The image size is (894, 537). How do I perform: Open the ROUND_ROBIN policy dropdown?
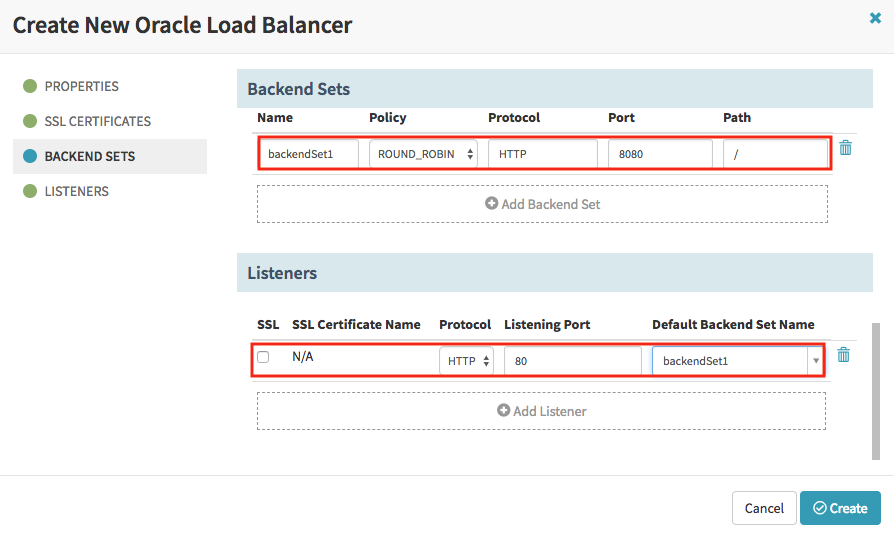[x=423, y=154]
